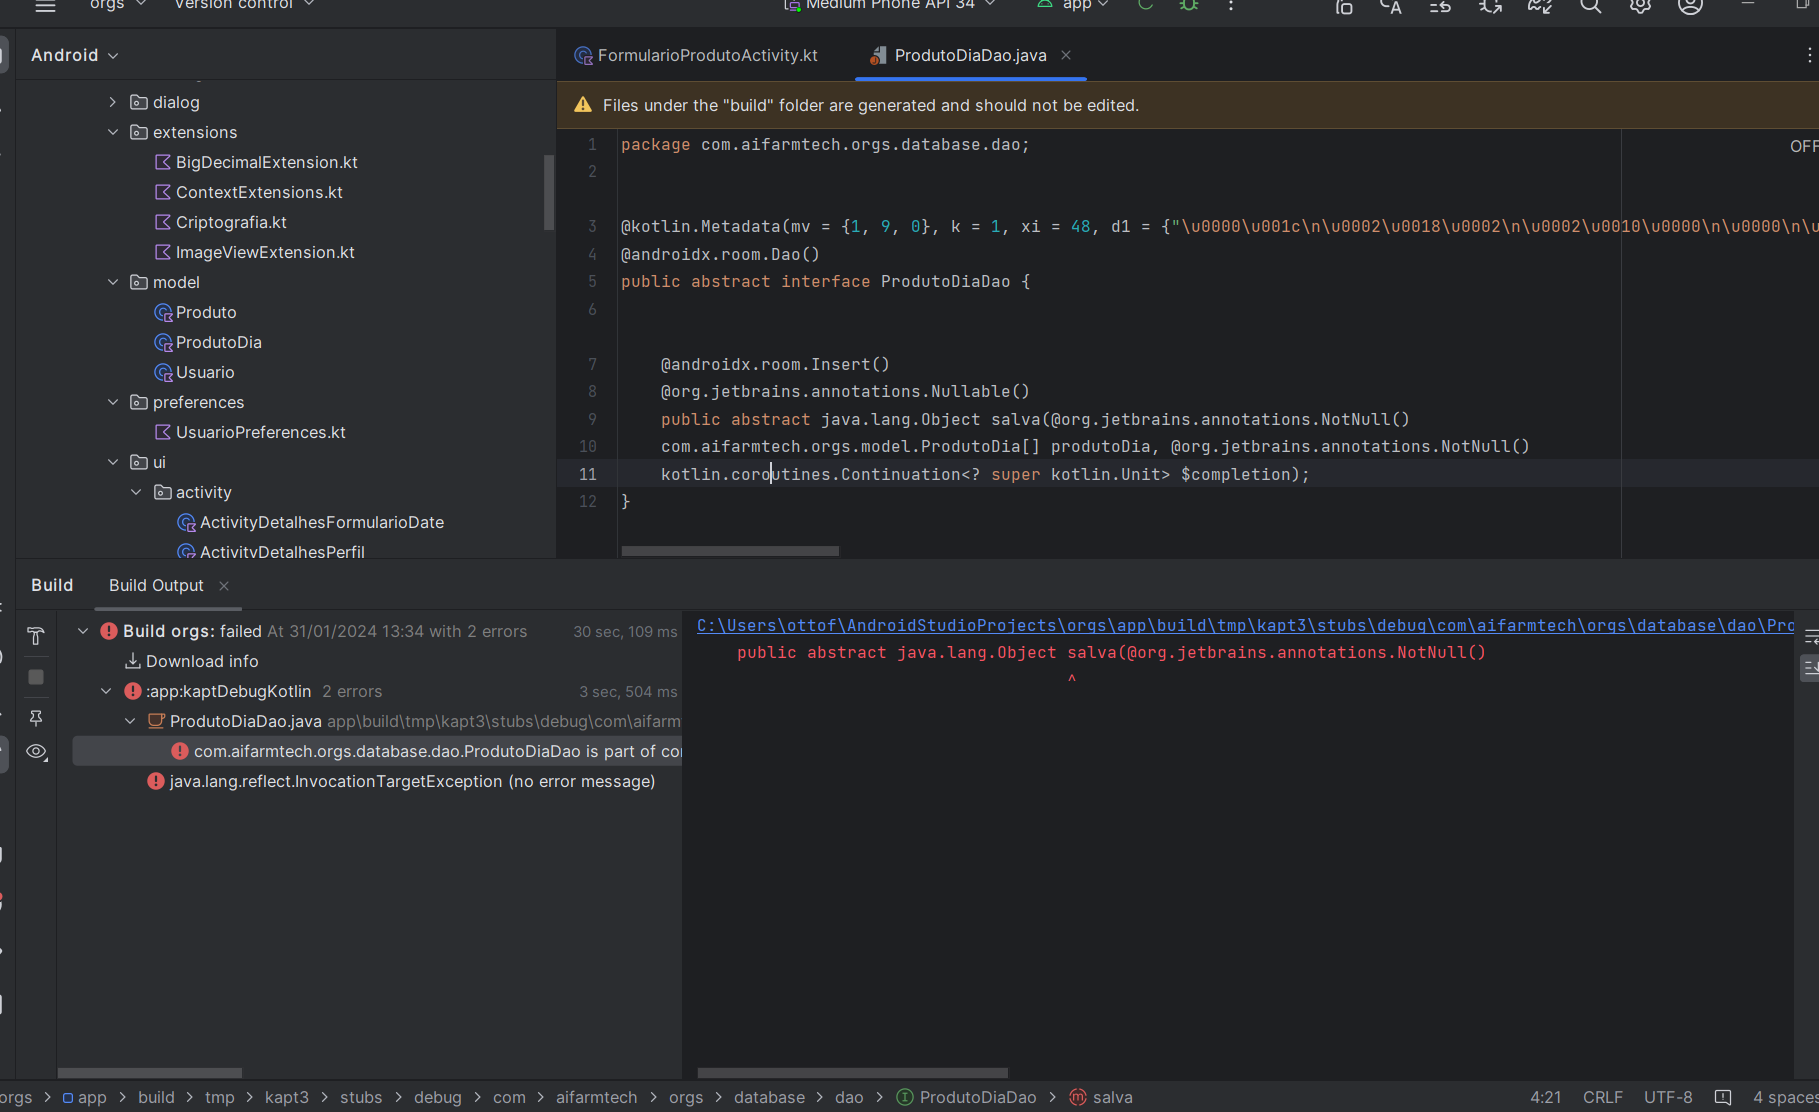The image size is (1819, 1112).
Task: Select the Build Output tab
Action: [156, 585]
